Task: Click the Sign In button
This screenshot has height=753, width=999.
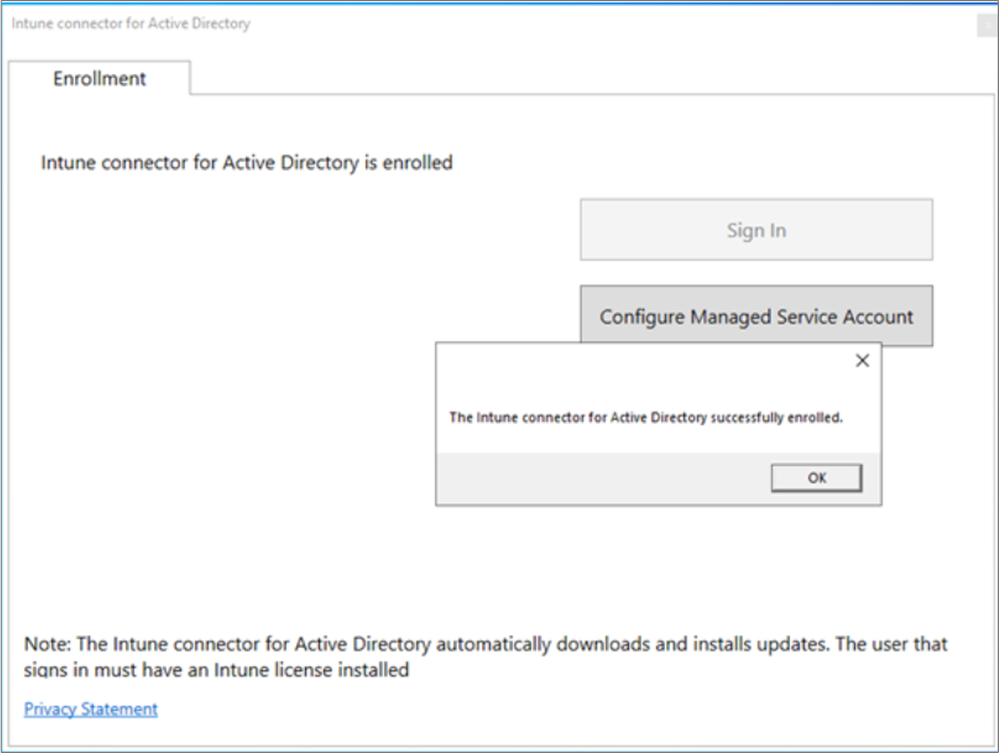Action: point(756,230)
